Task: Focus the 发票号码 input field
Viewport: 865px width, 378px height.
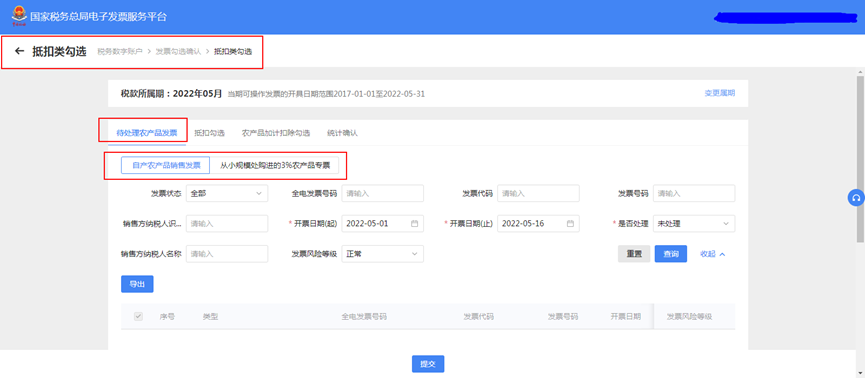Action: (694, 193)
